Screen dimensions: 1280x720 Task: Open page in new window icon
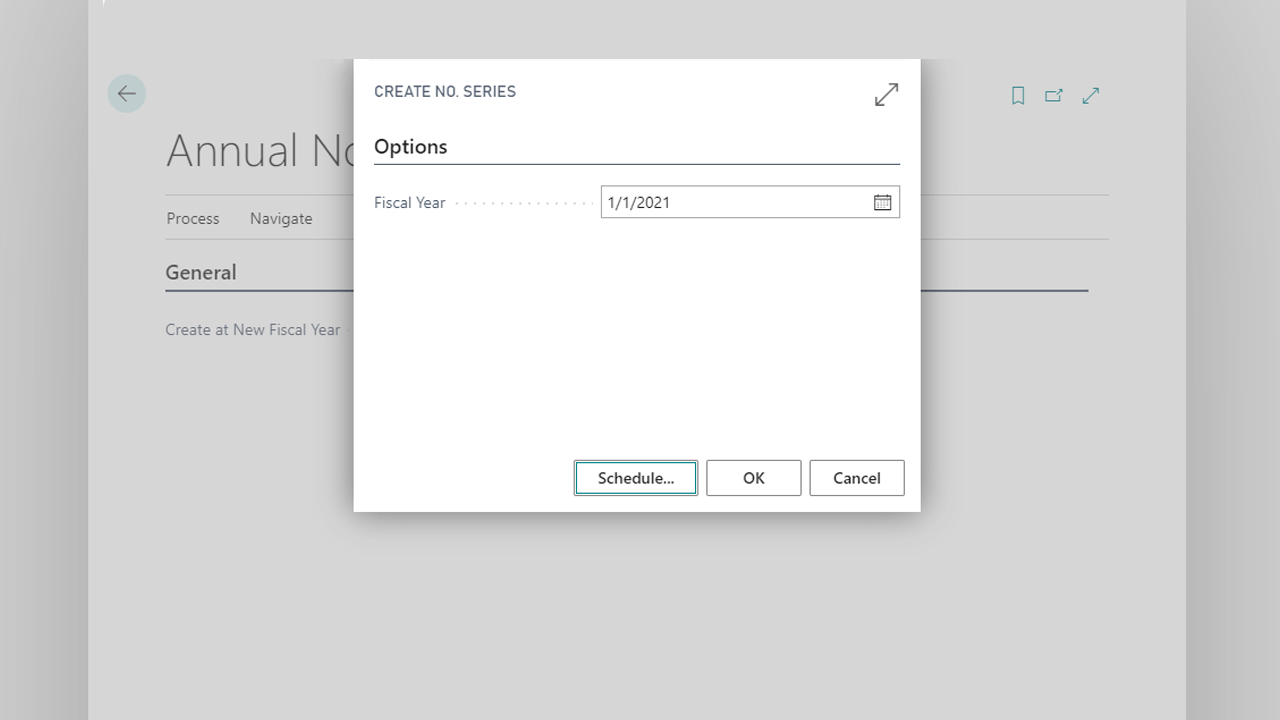point(1054,96)
